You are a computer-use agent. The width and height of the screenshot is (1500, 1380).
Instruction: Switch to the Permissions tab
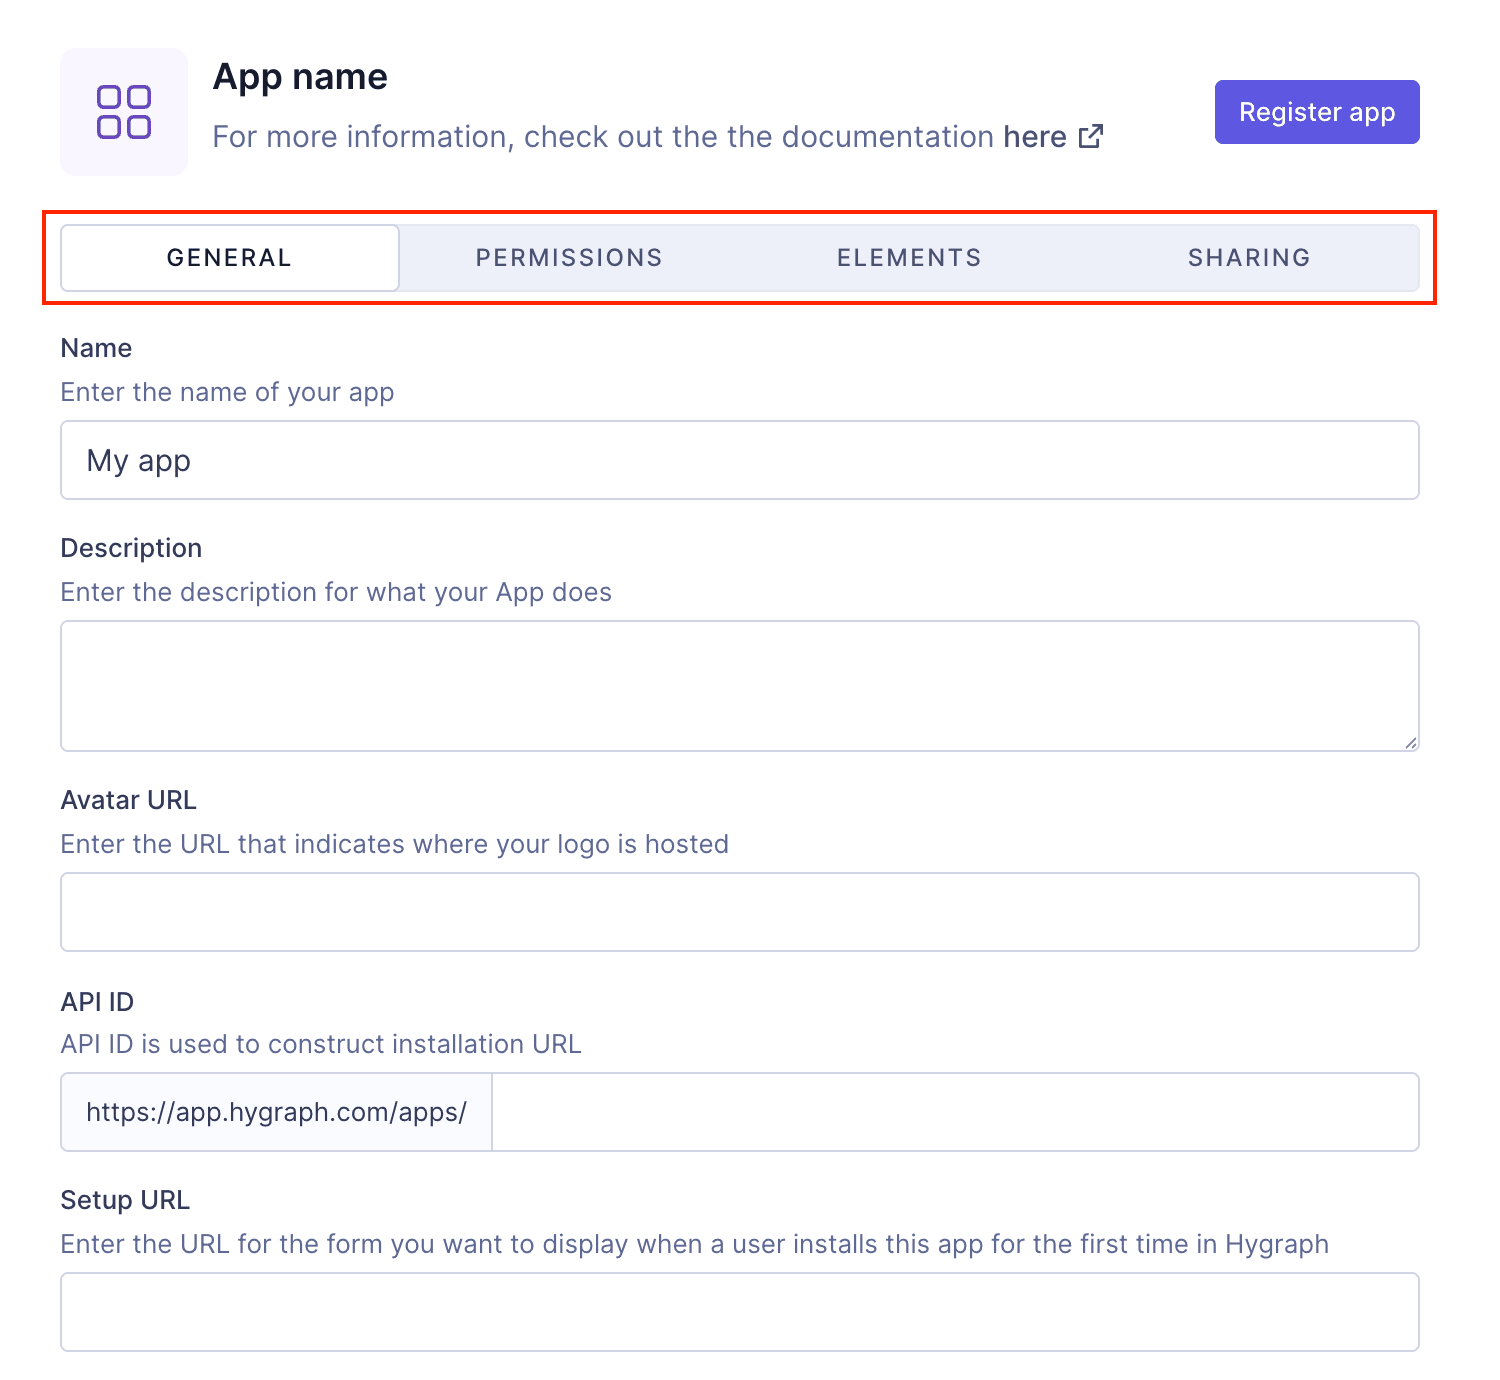tap(568, 257)
